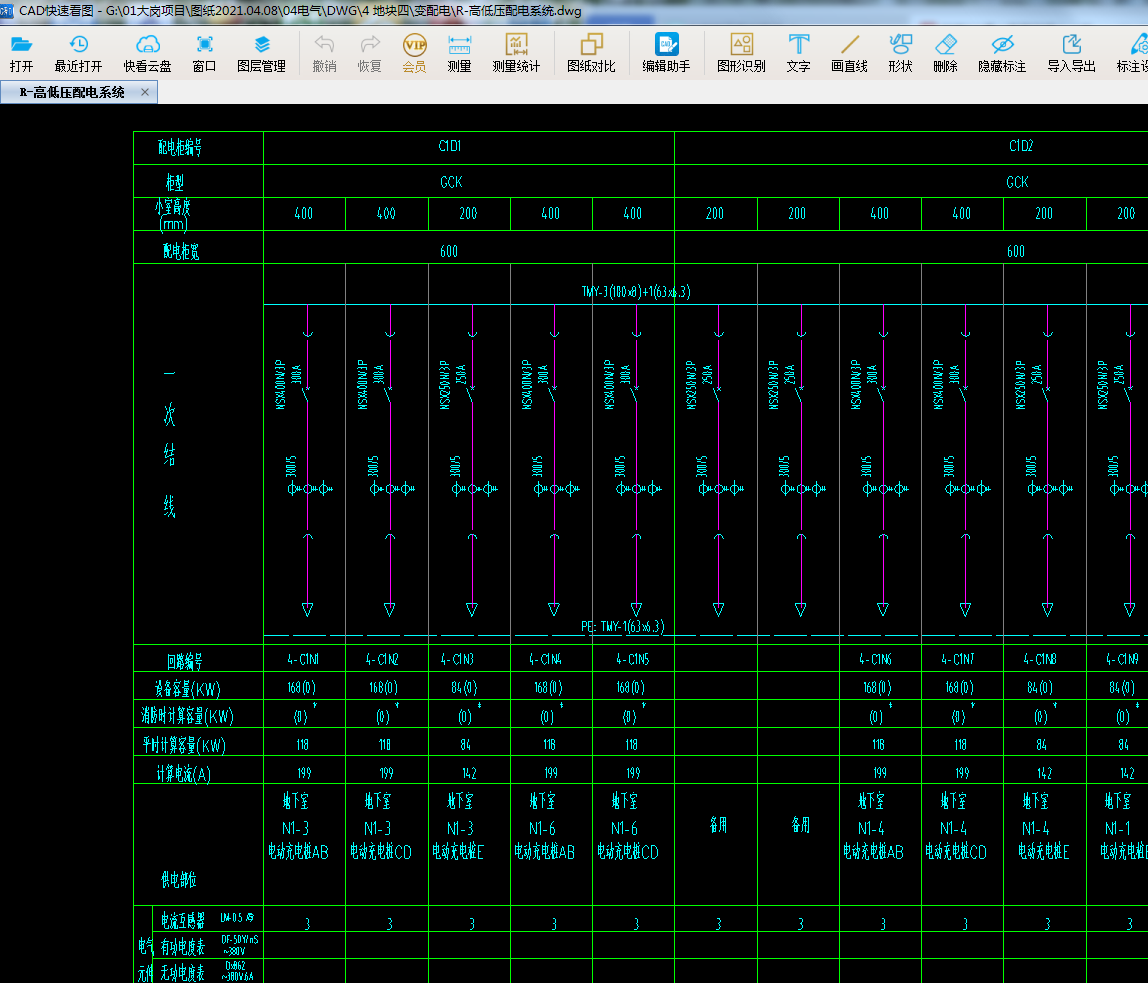Click the 配电柜宽 row header
Viewport: 1148px width, 983px height.
pyautogui.click(x=181, y=252)
